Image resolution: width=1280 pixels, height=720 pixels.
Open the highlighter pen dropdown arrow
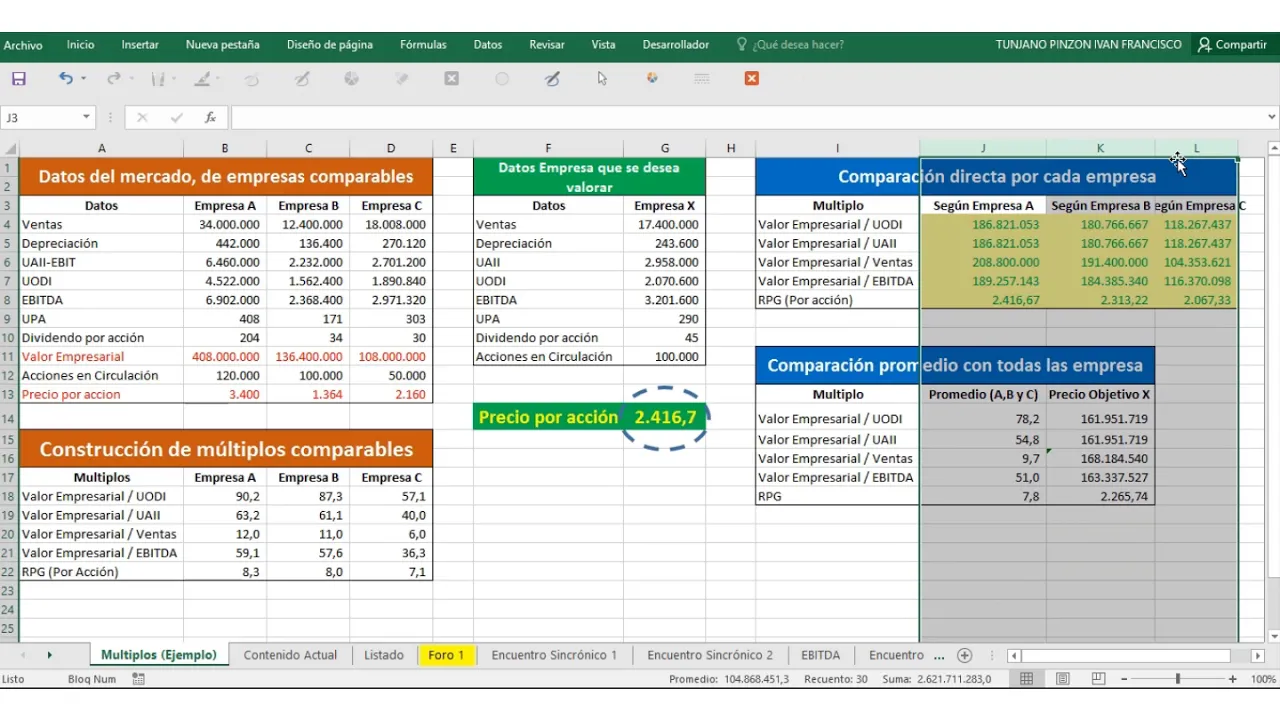(220, 78)
